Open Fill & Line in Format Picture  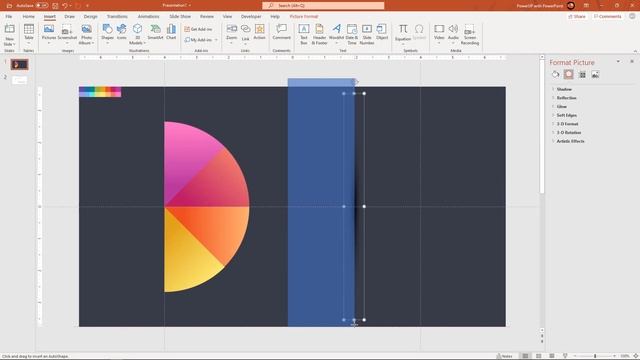click(x=556, y=74)
